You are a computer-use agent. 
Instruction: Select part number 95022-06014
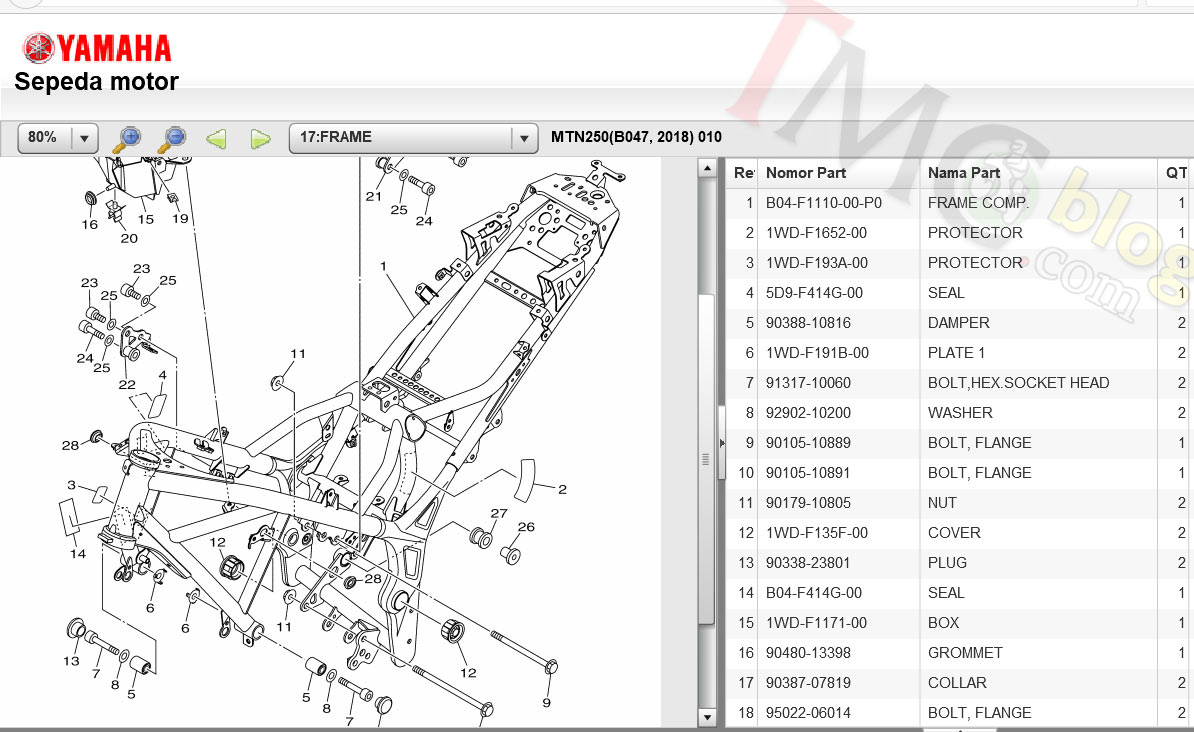(808, 713)
